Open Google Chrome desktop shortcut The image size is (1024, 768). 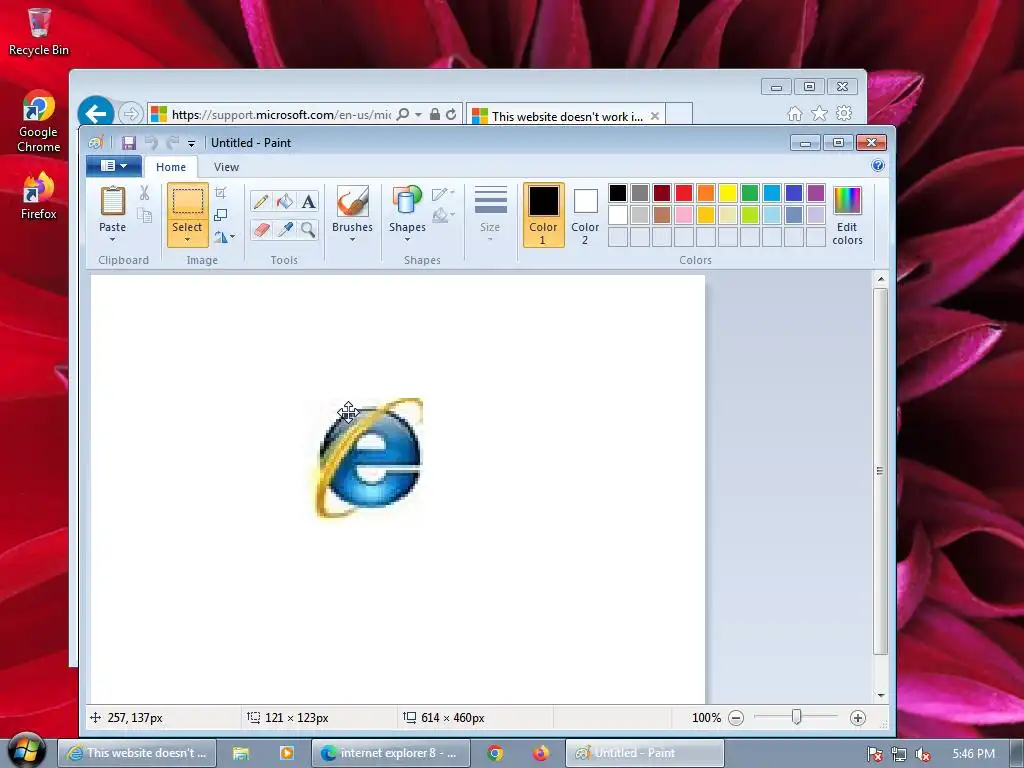pos(39,122)
